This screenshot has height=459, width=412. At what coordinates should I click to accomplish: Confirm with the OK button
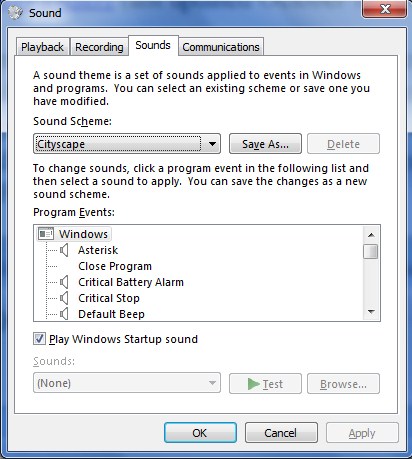[x=200, y=433]
